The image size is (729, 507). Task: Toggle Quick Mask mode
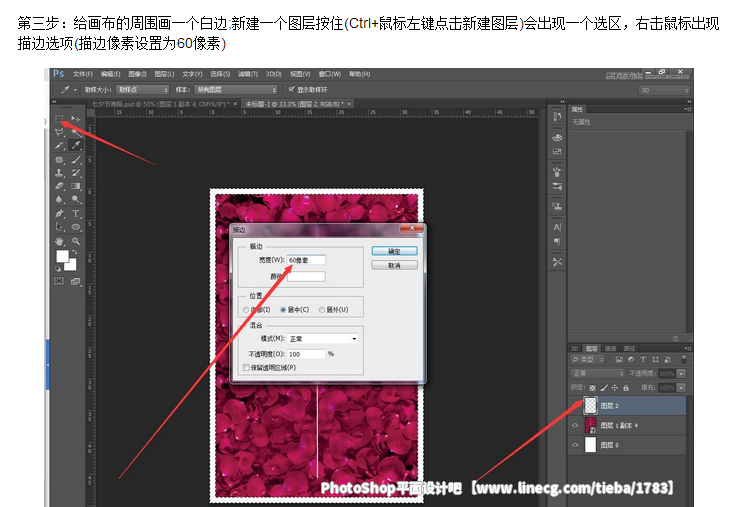coord(59,281)
